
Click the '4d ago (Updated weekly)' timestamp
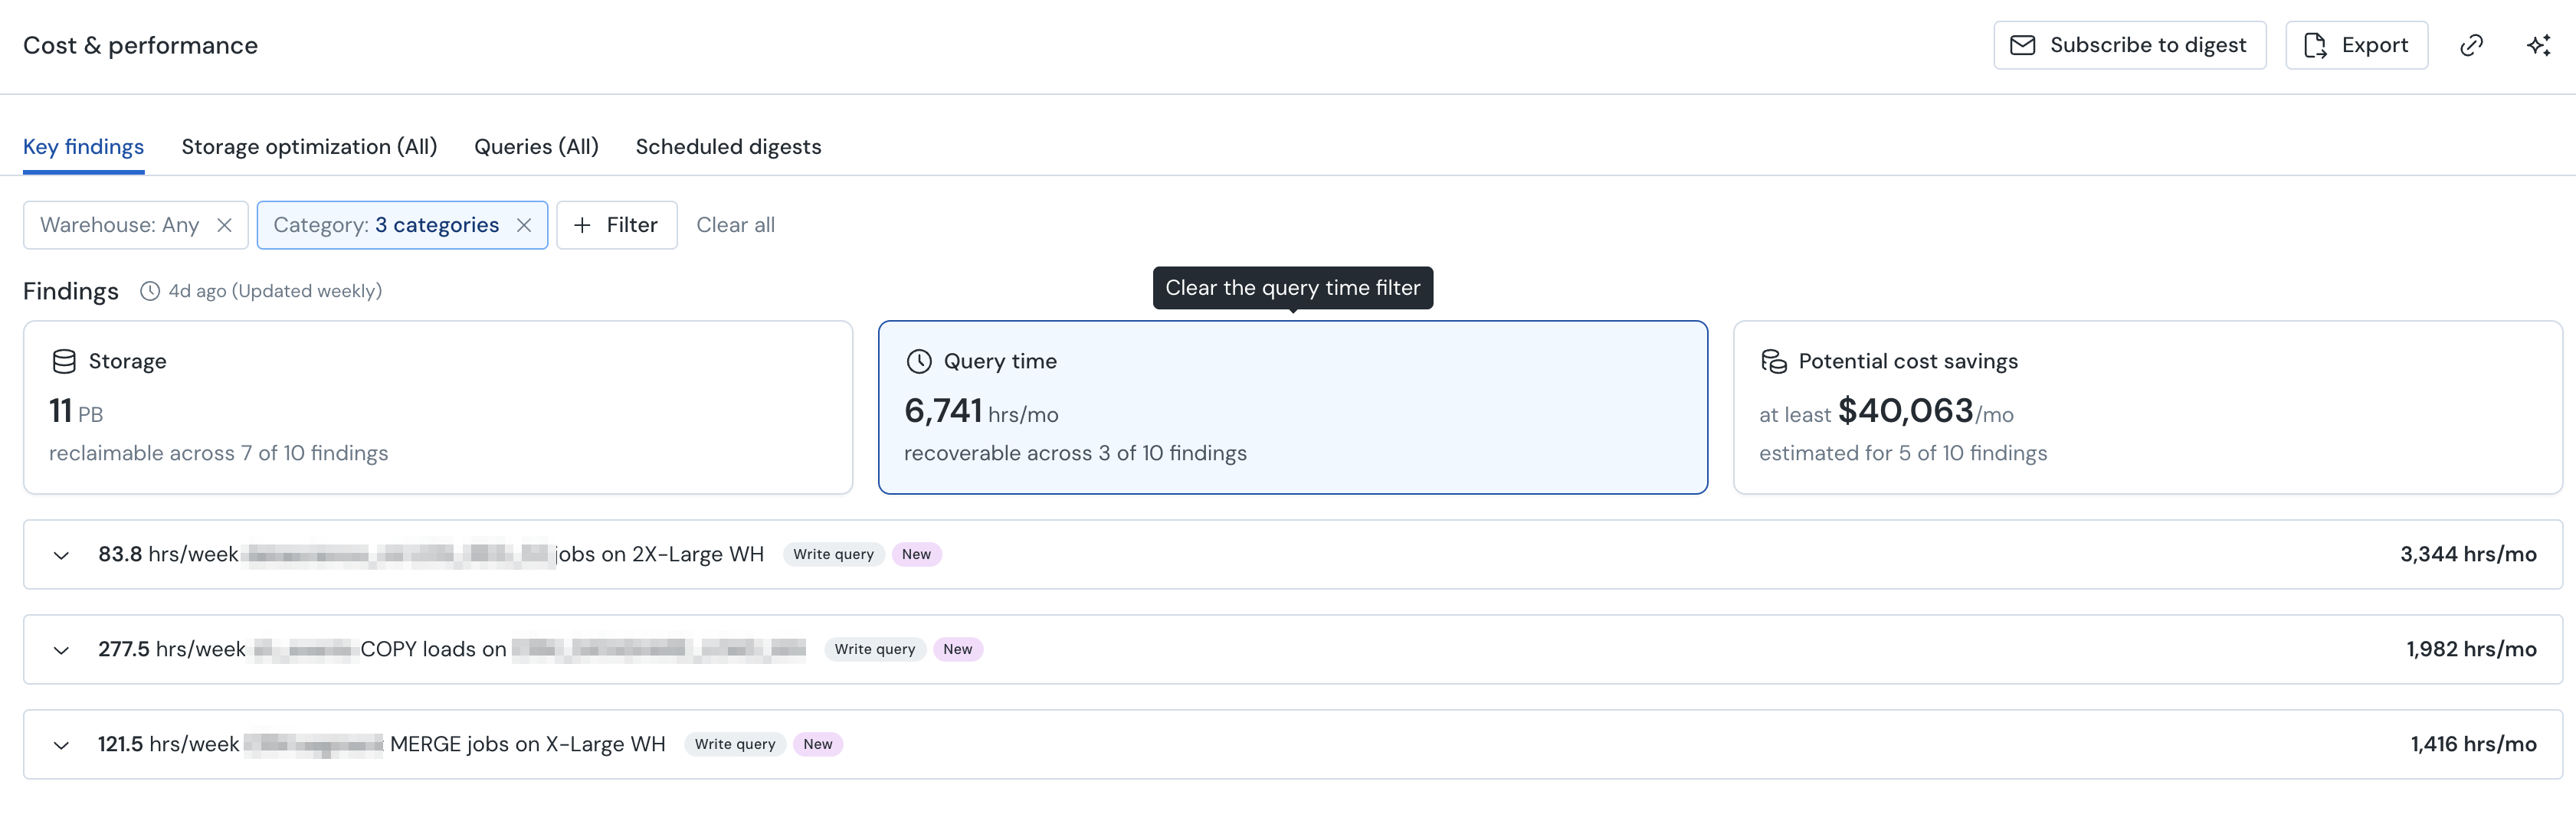click(x=275, y=291)
